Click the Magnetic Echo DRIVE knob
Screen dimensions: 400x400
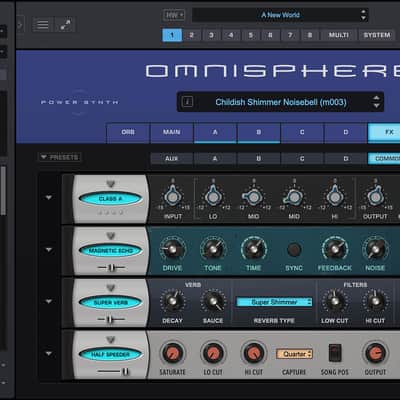(172, 249)
